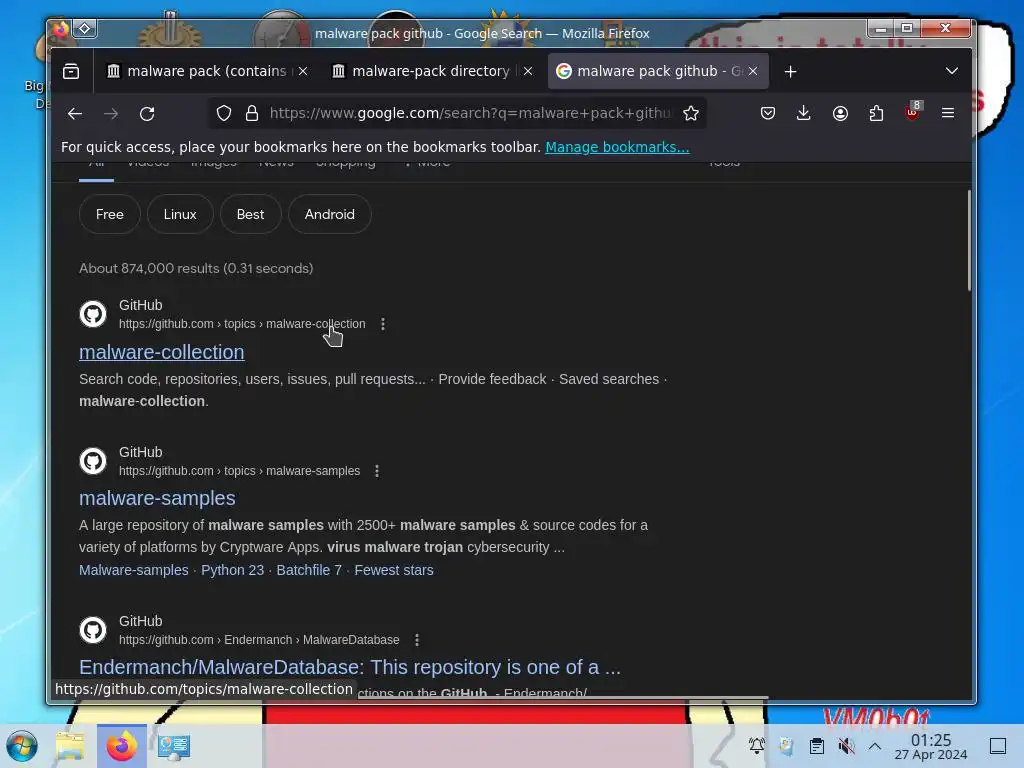
Task: Open the Endermanch/MalwareDatabase result link
Action: coord(350,667)
